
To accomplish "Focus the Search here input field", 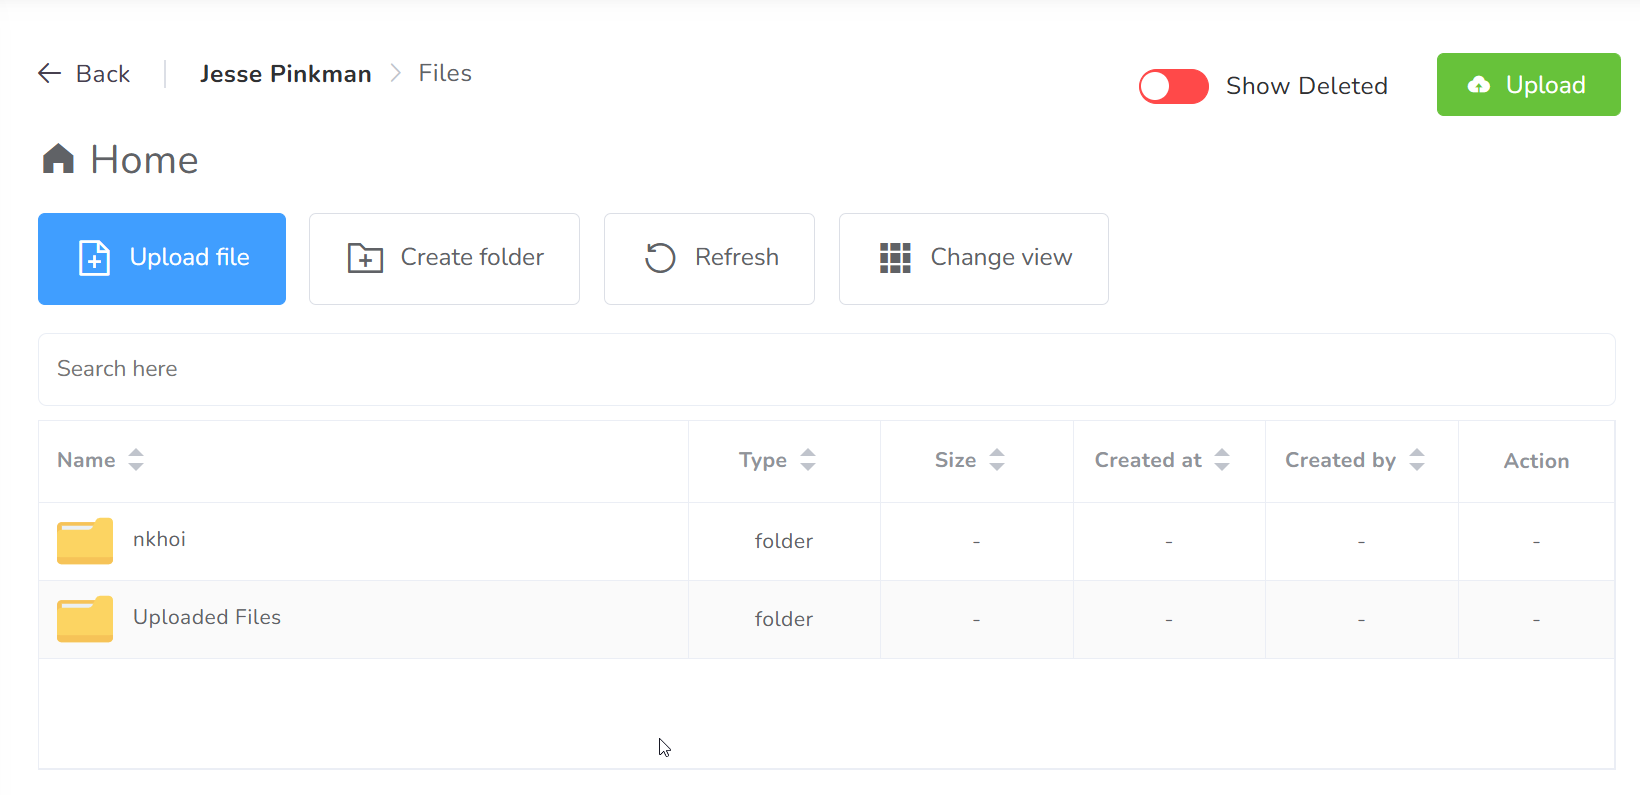I will pyautogui.click(x=826, y=369).
